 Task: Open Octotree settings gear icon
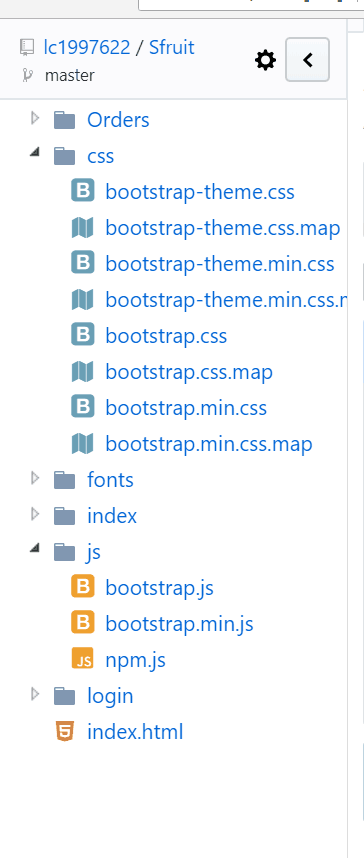coord(265,60)
